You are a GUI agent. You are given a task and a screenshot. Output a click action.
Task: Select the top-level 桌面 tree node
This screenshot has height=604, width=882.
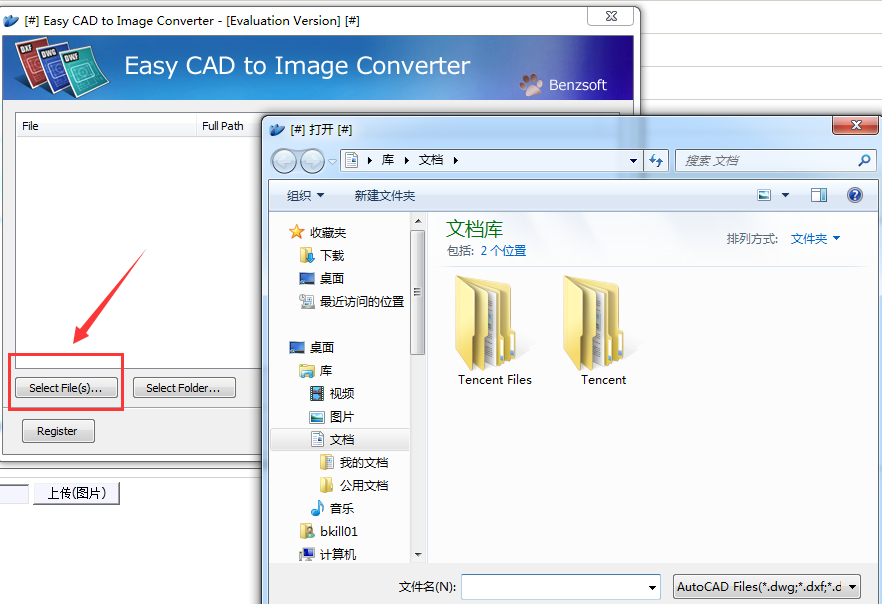click(312, 348)
